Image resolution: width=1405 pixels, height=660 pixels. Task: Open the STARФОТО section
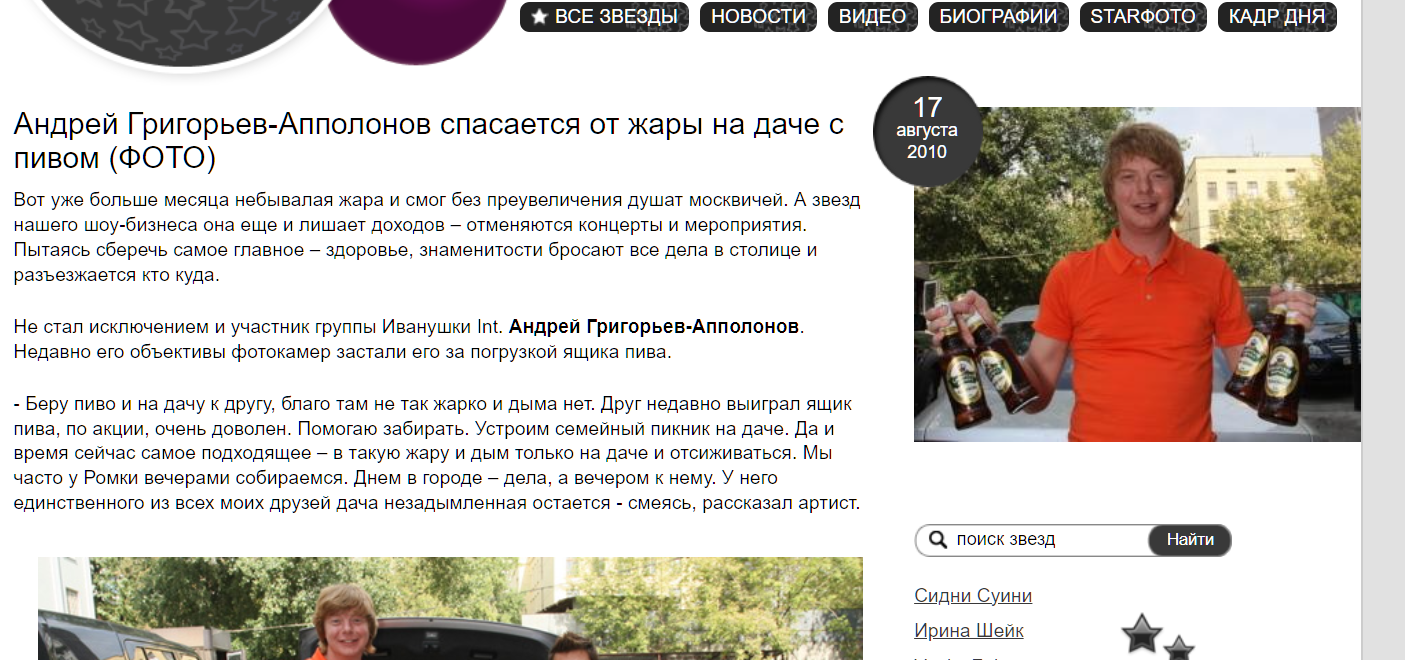pyautogui.click(x=1143, y=17)
